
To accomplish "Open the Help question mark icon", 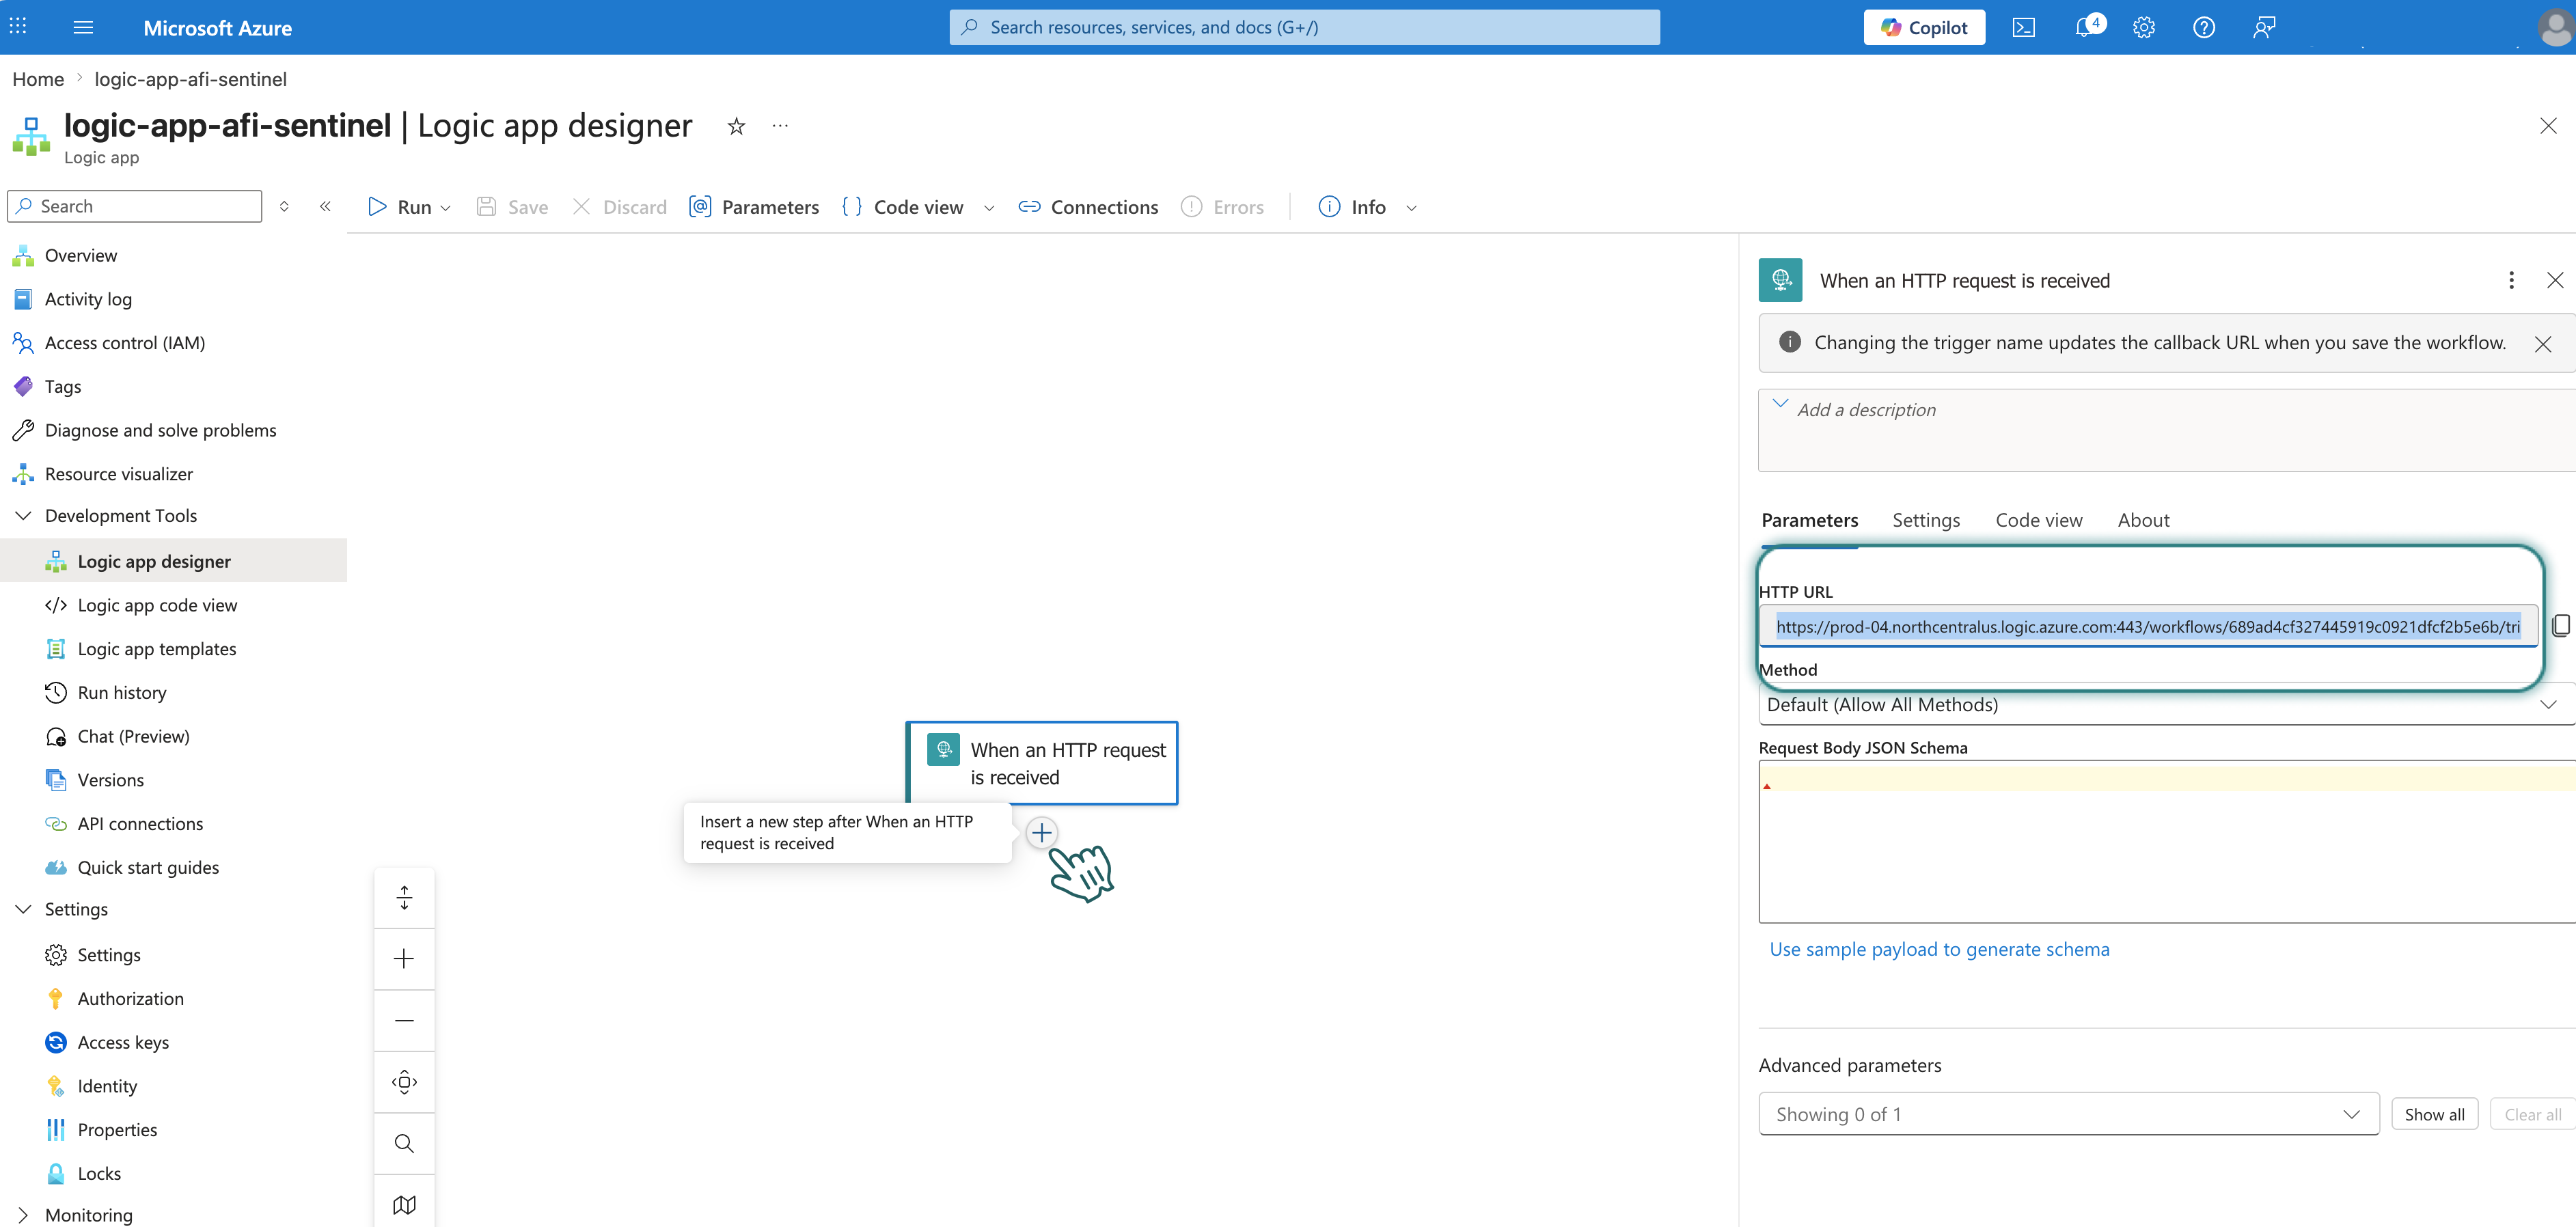I will click(x=2203, y=27).
